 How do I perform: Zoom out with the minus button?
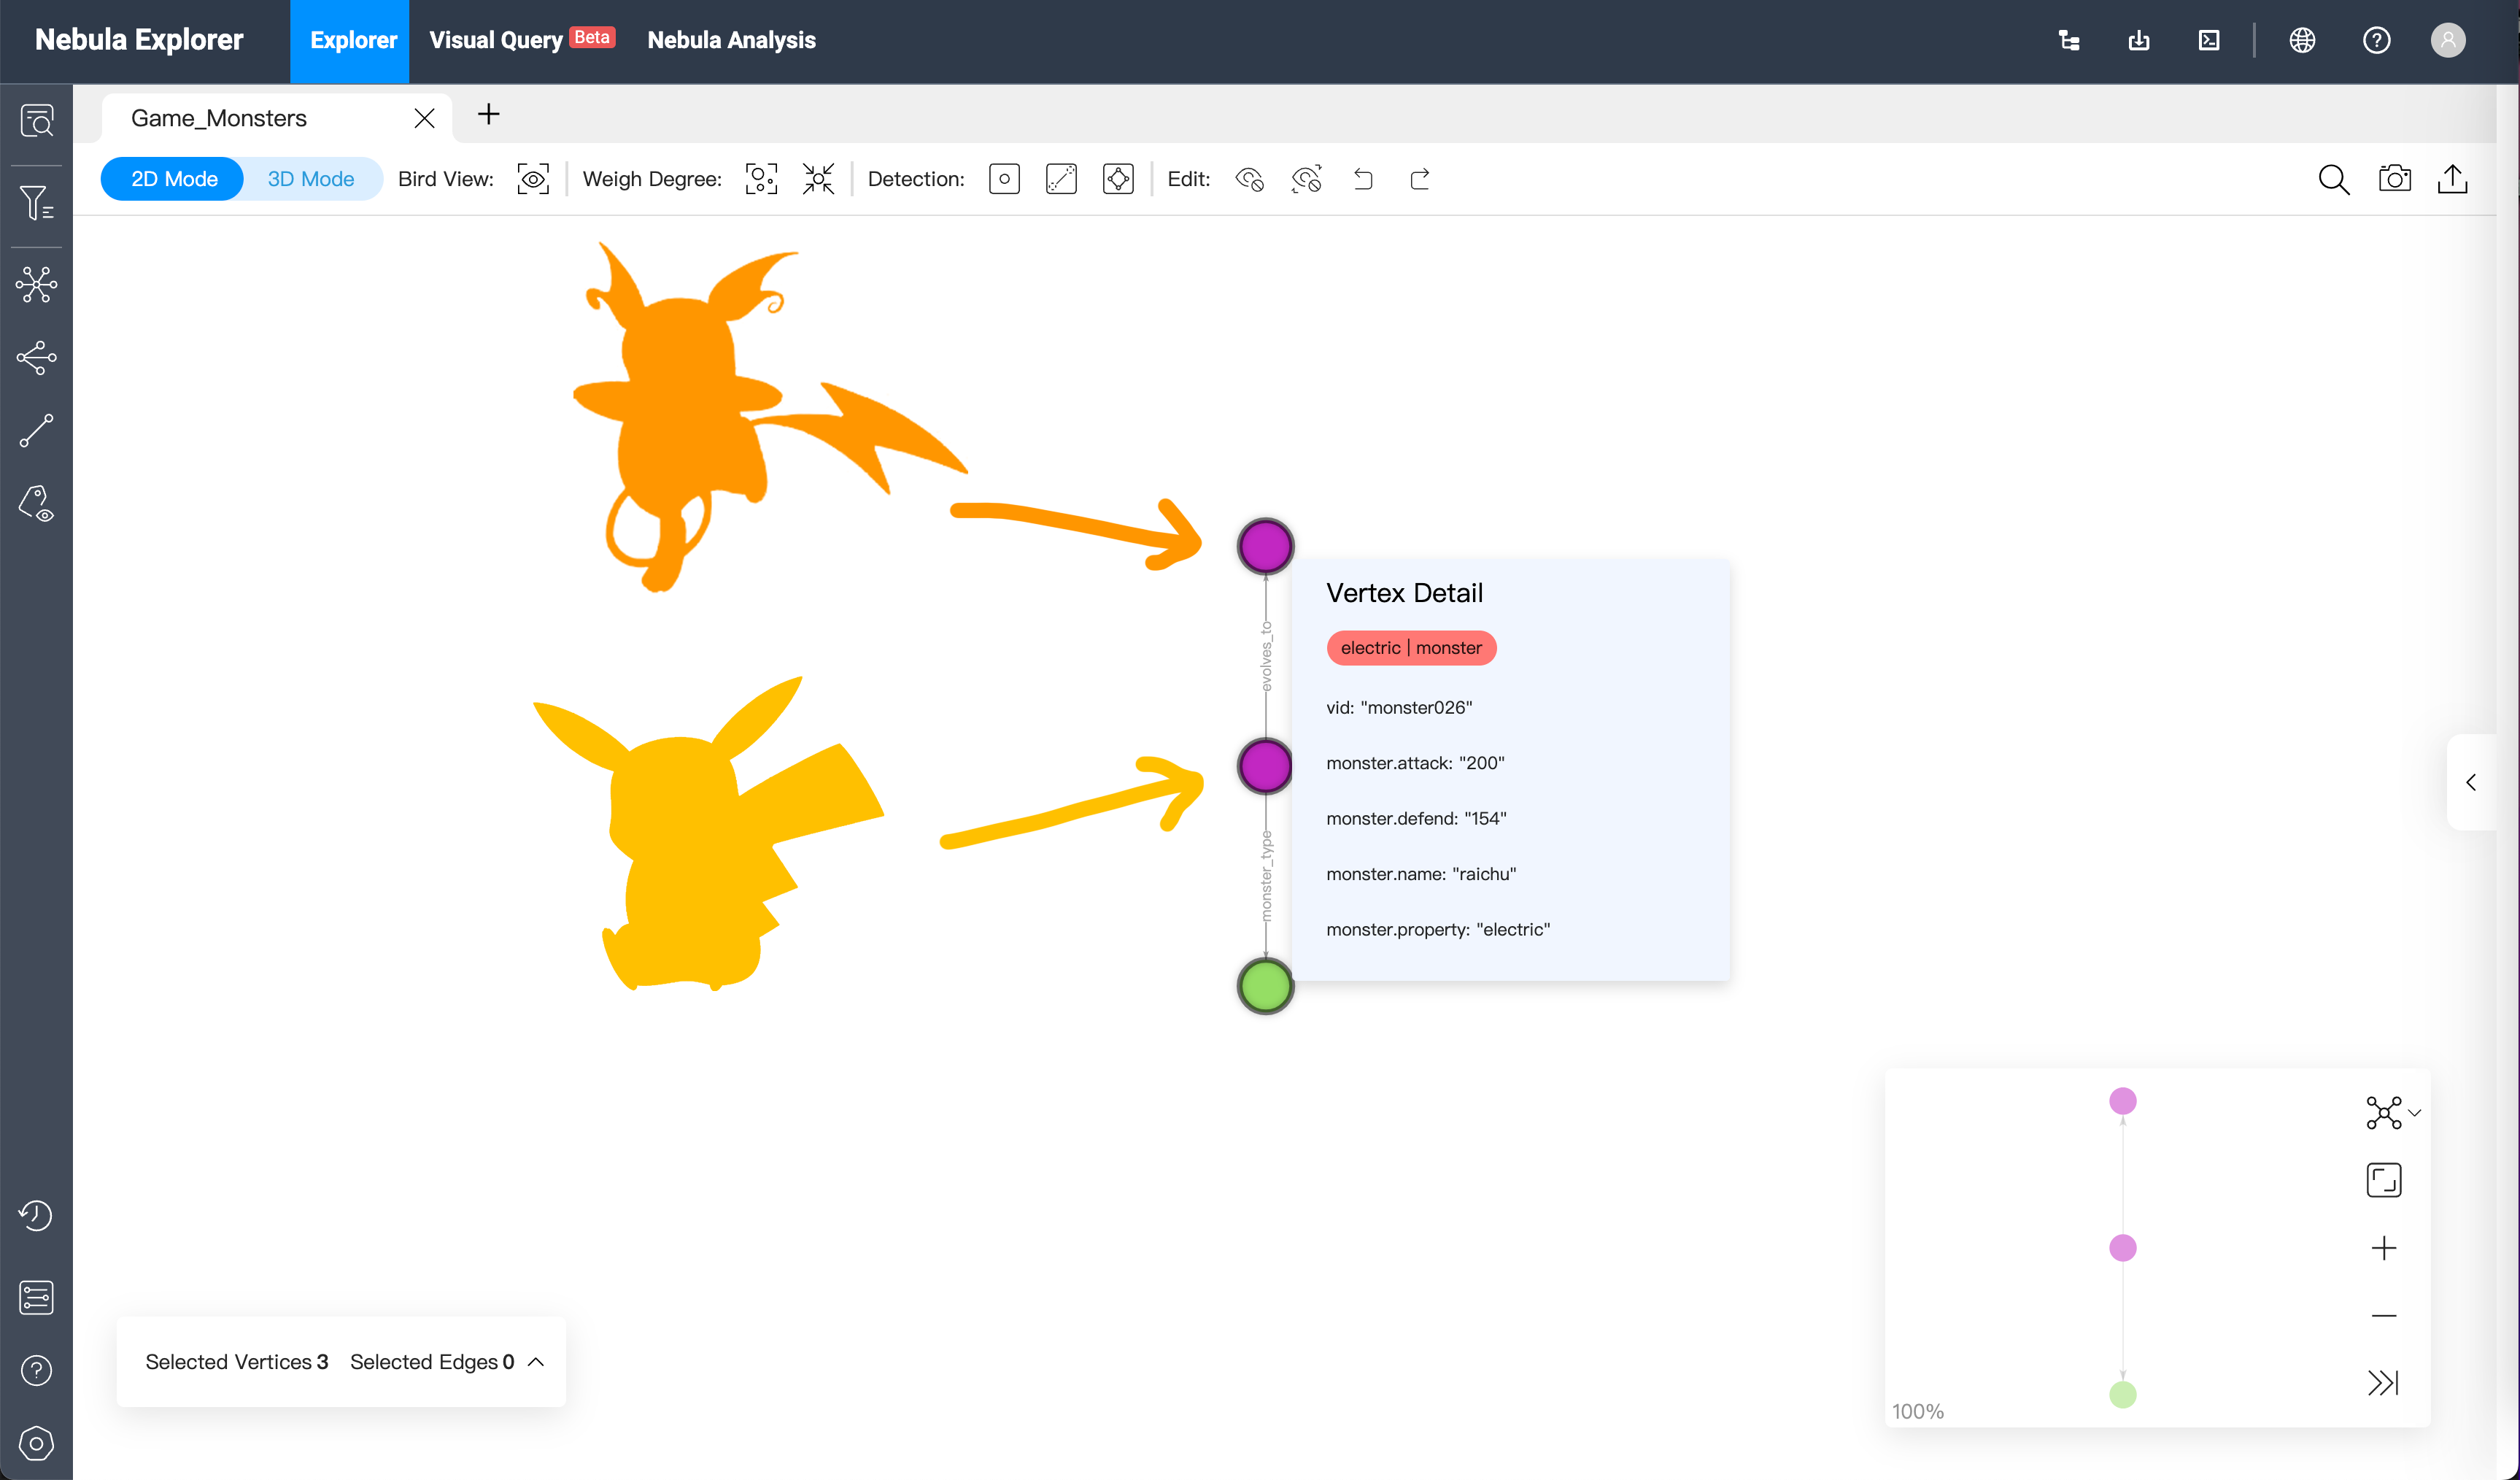2384,1316
